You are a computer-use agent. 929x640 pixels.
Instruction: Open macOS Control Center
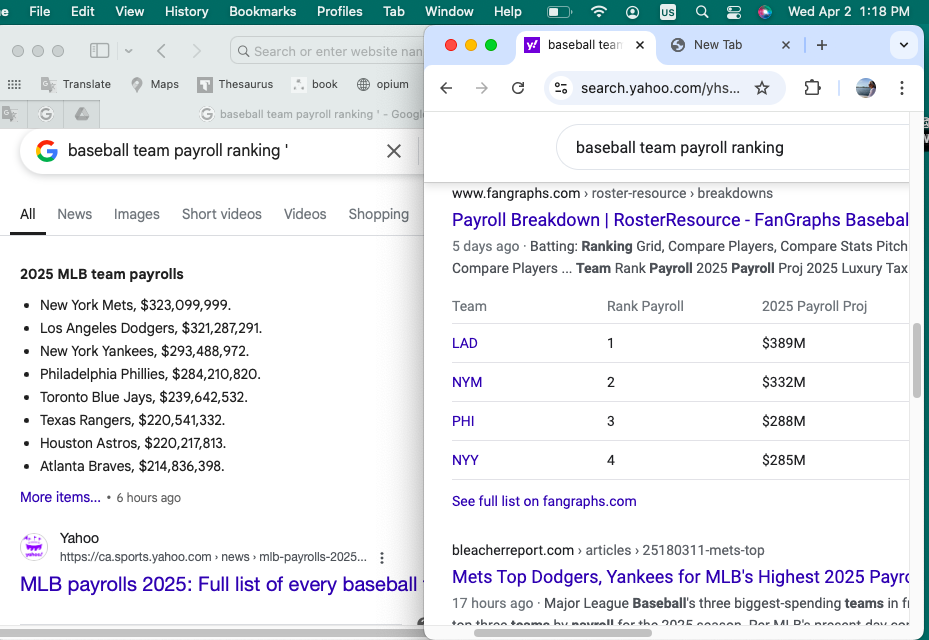pyautogui.click(x=734, y=12)
